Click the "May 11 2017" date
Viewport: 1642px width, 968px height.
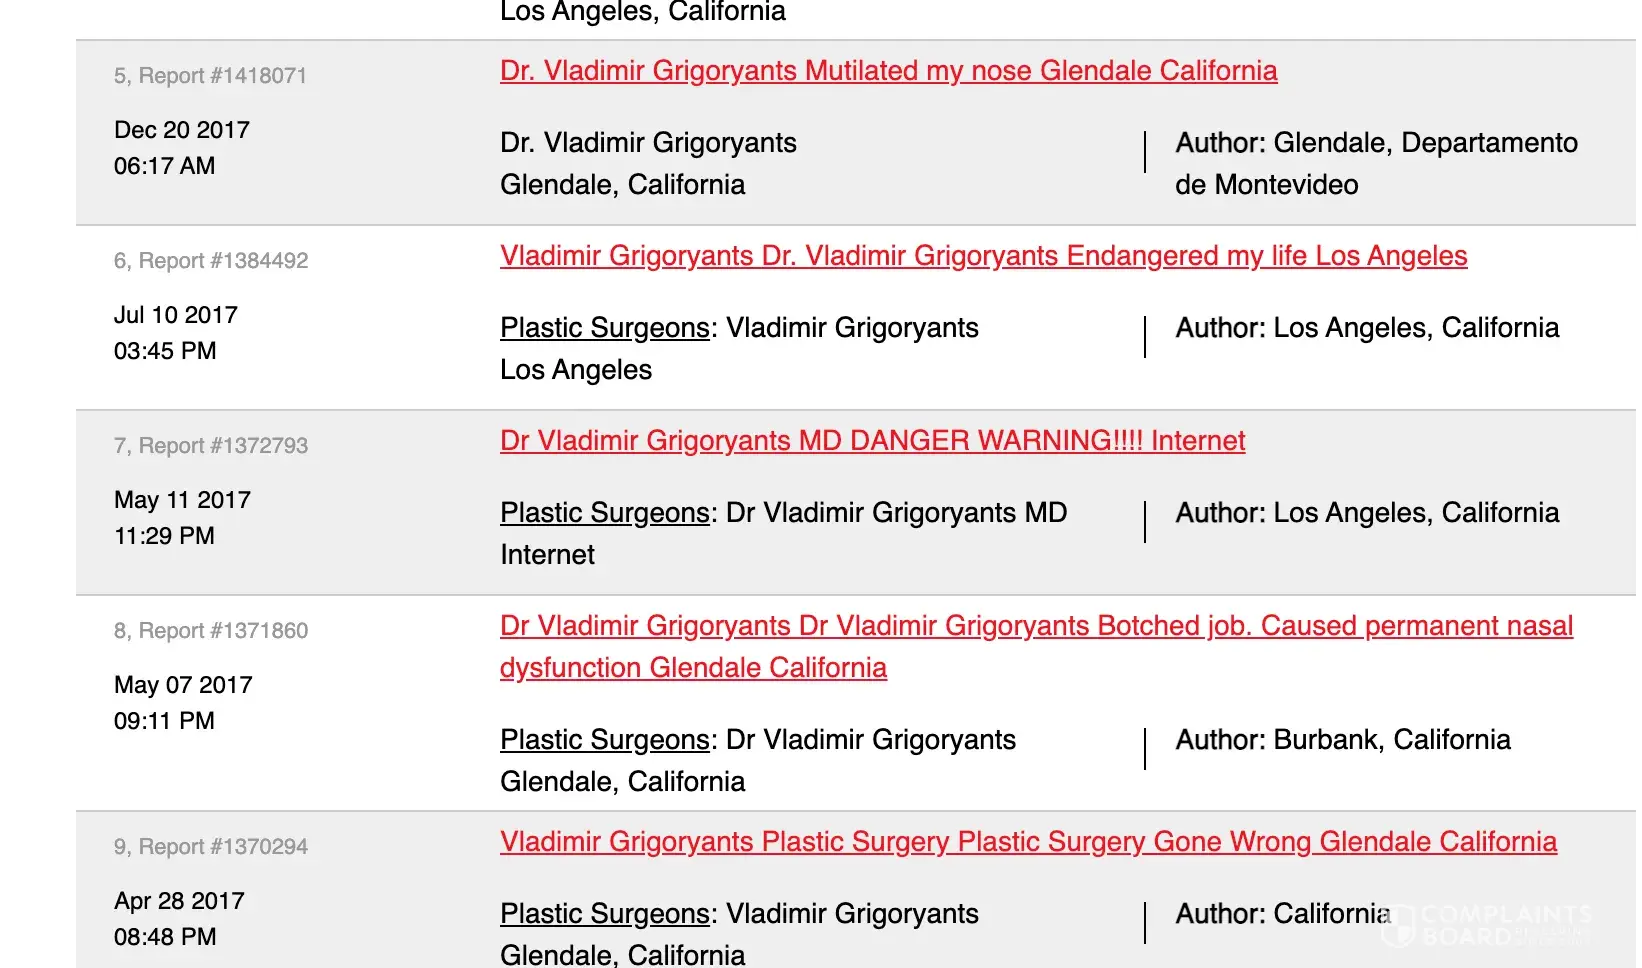click(182, 500)
